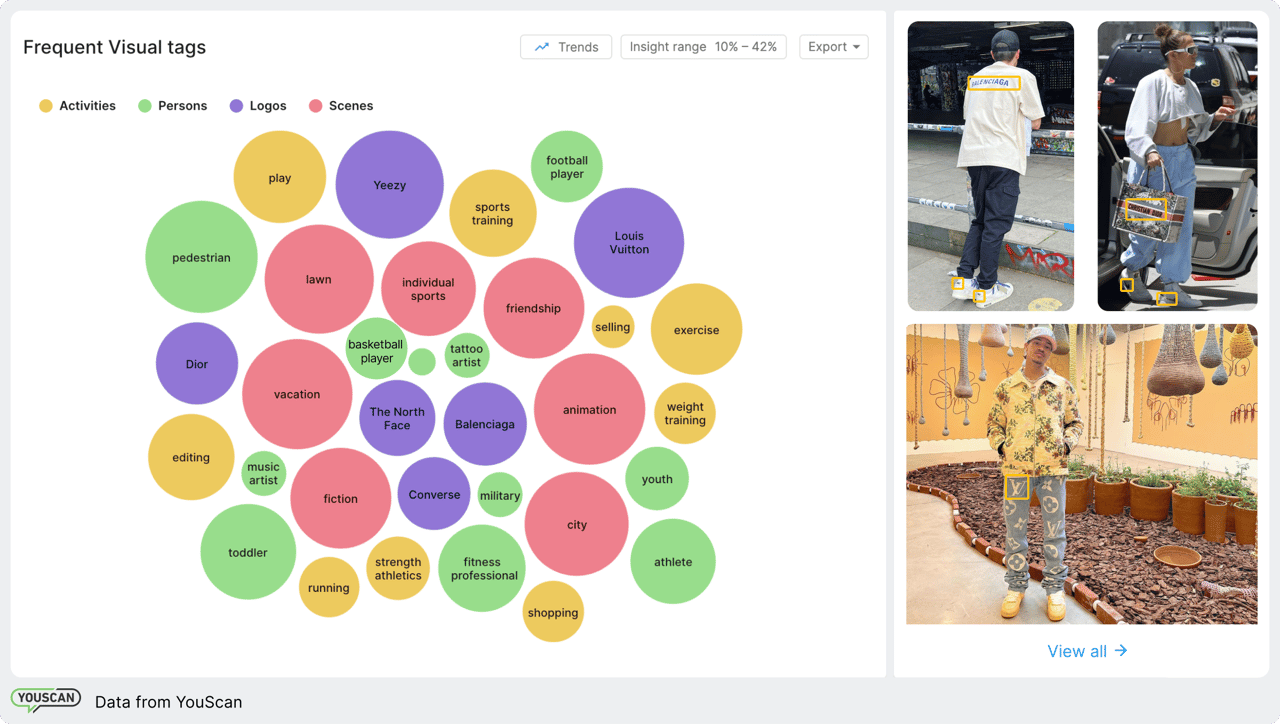The height and width of the screenshot is (724, 1280).
Task: Open the Balenciaga t-shirt photo
Action: pyautogui.click(x=990, y=166)
